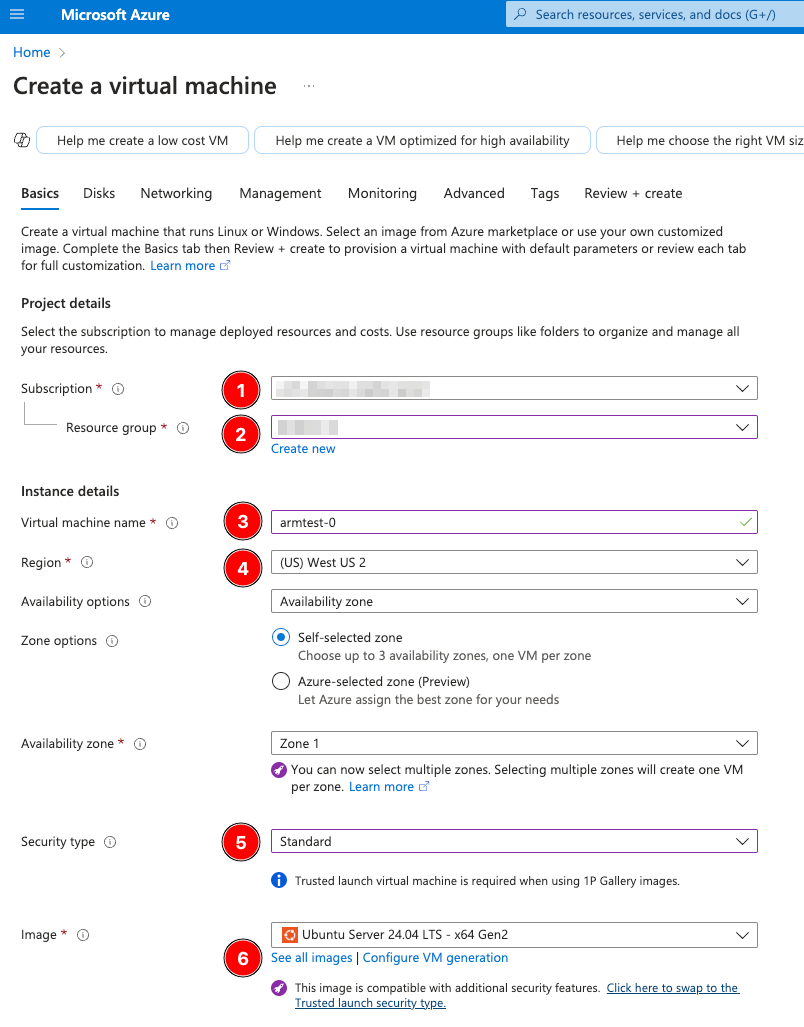Screen dimensions: 804x1027
Task: Click the search magnifier icon
Action: [x=521, y=14]
